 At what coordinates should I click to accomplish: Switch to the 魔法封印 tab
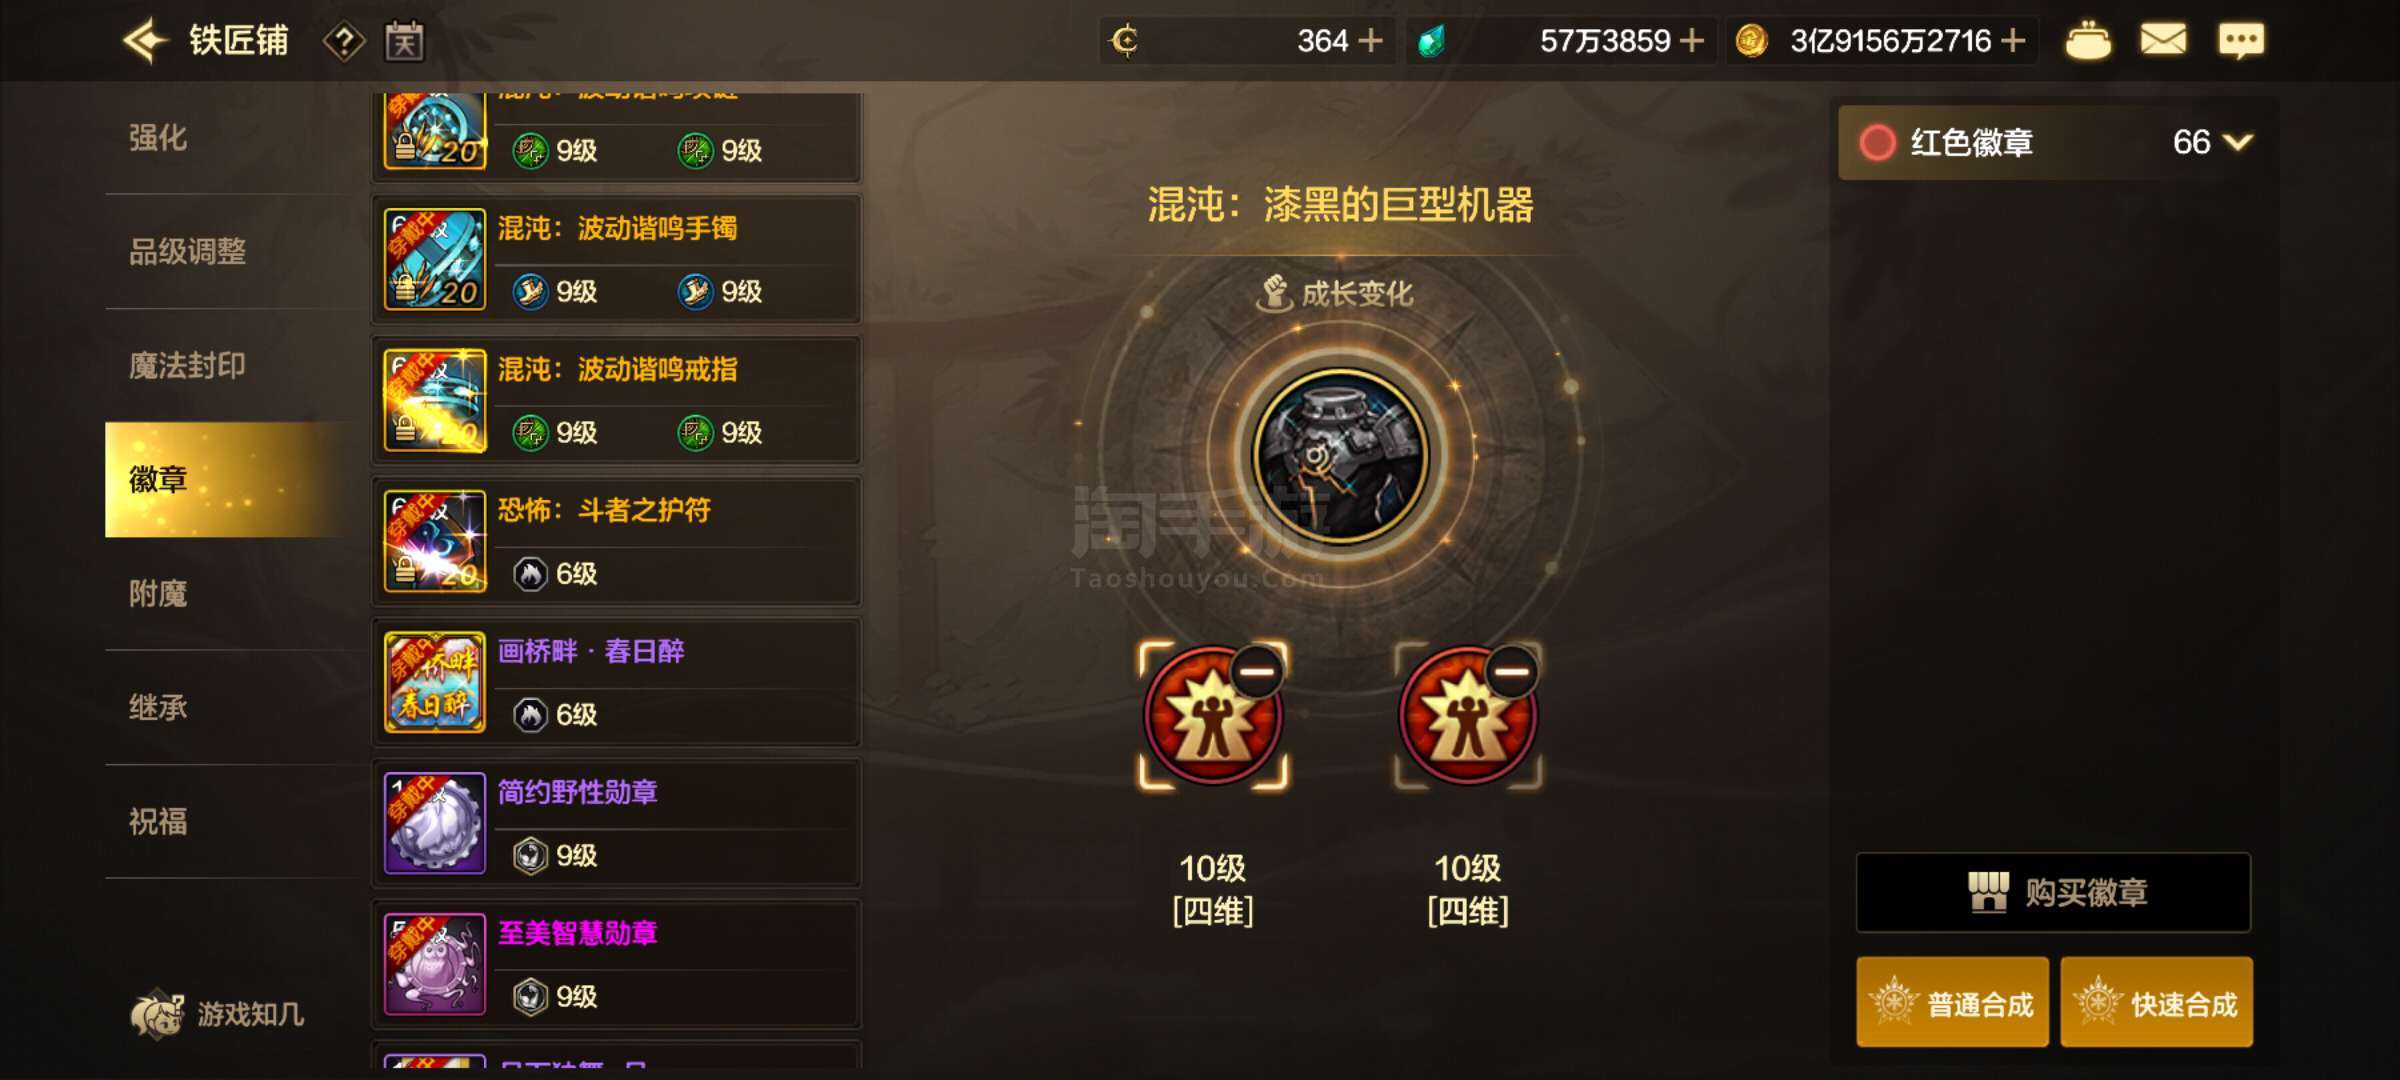pyautogui.click(x=187, y=366)
